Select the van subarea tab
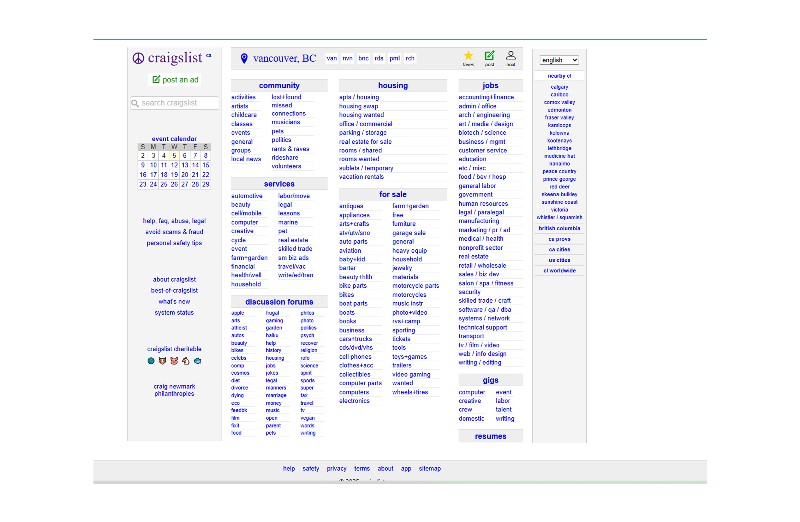The width and height of the screenshot is (800, 522). point(332,58)
